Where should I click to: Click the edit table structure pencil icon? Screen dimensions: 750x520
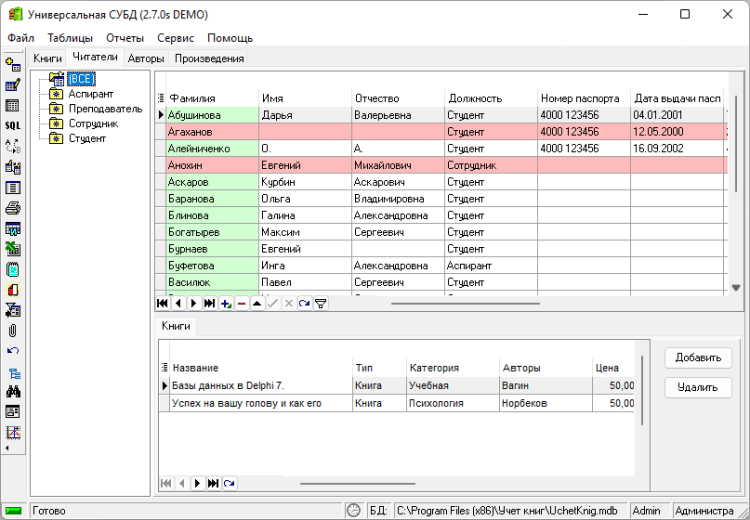point(13,85)
